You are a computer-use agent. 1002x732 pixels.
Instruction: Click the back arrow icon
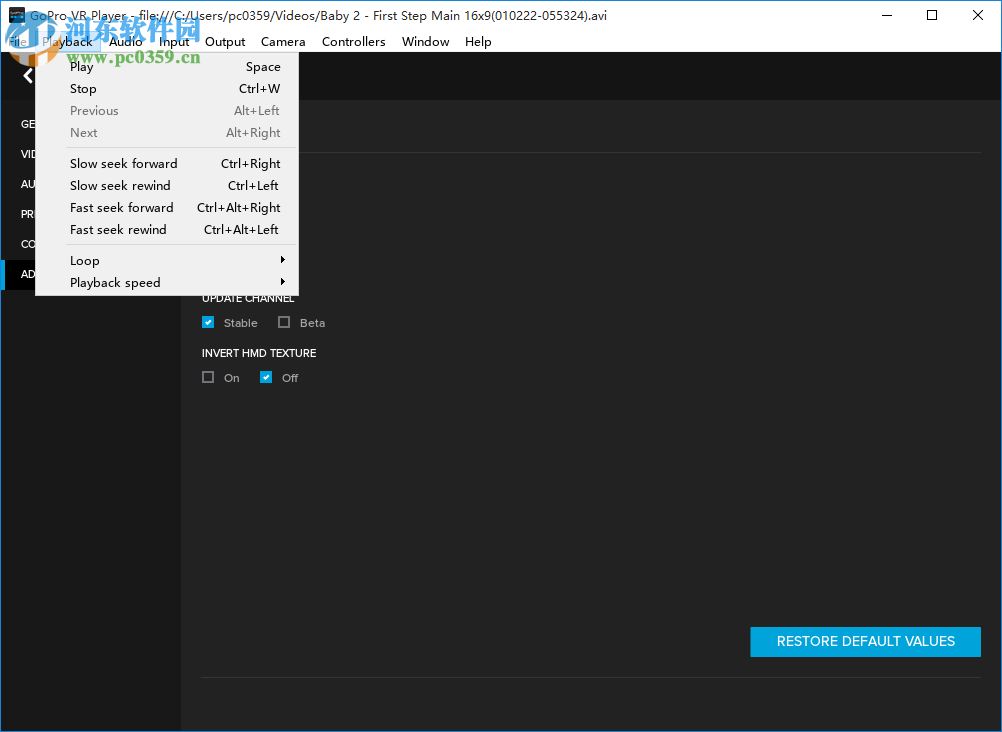pos(27,76)
